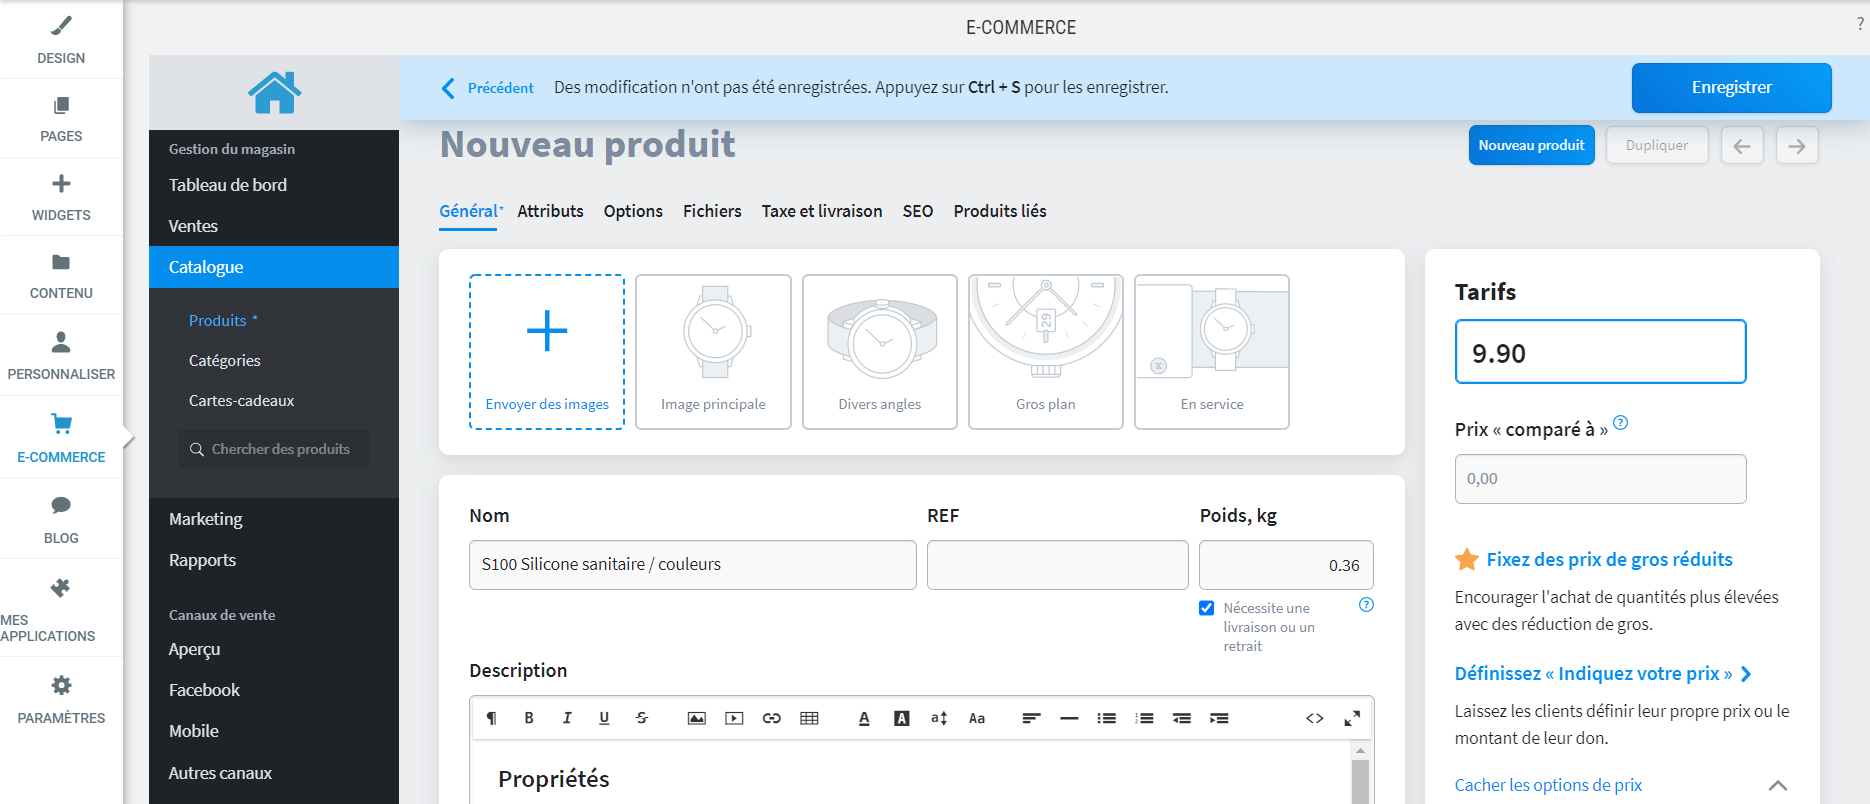Screen dimensions: 1870x804
Task: Decrease indent in description editor
Action: pos(1182,718)
